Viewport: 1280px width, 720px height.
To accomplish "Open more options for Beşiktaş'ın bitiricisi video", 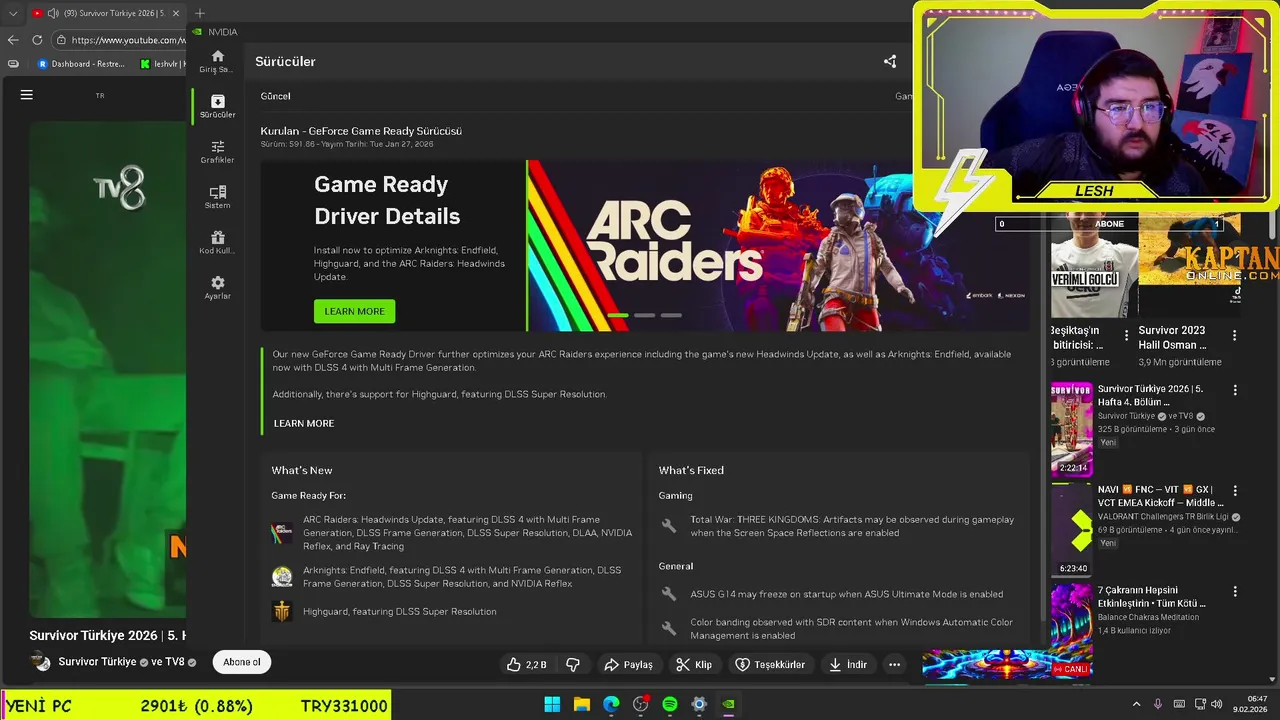I will click(1127, 336).
